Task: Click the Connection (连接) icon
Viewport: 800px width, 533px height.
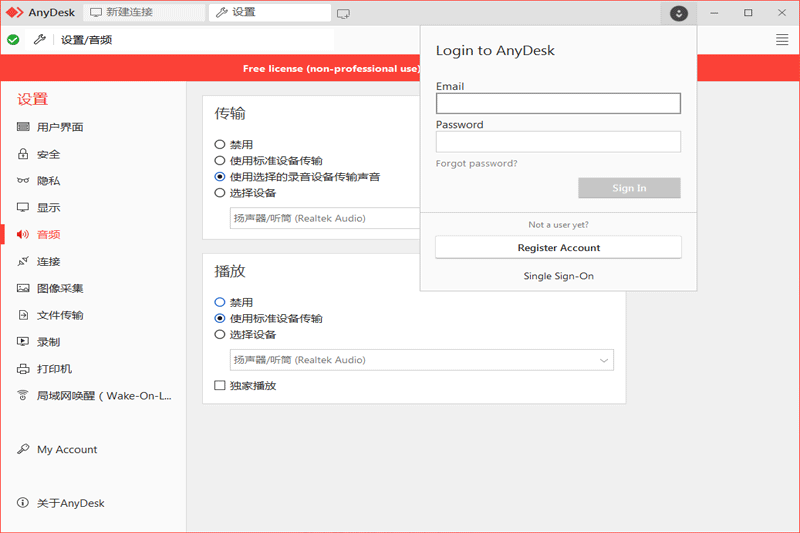Action: pyautogui.click(x=23, y=261)
